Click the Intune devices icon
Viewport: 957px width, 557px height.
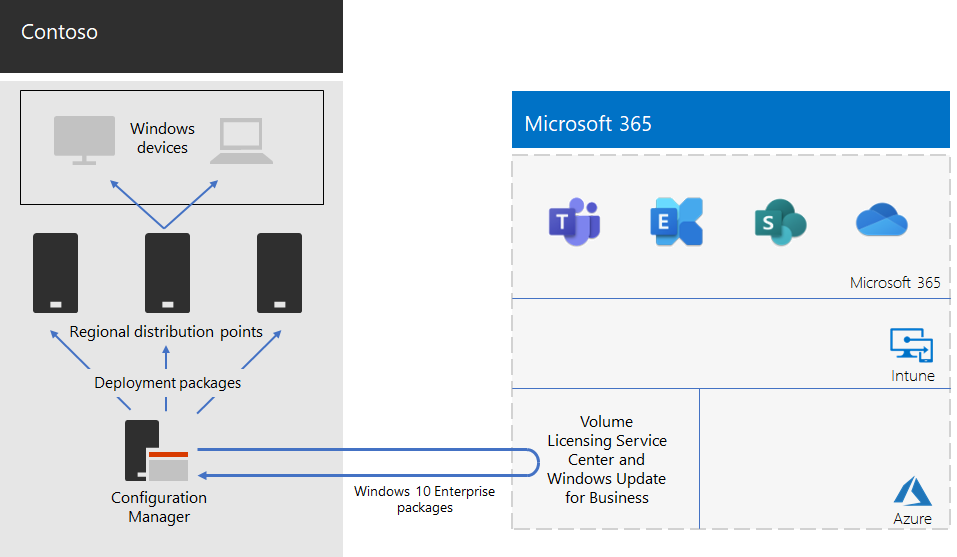click(x=911, y=345)
